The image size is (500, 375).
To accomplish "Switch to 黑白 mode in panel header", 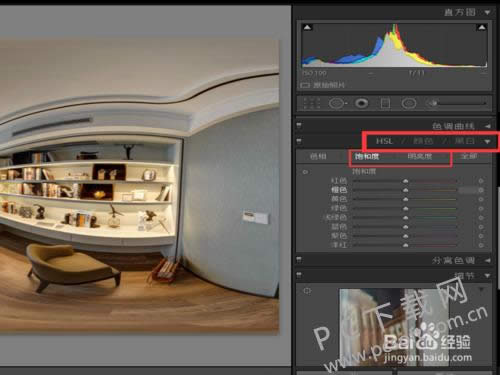I will (x=465, y=141).
